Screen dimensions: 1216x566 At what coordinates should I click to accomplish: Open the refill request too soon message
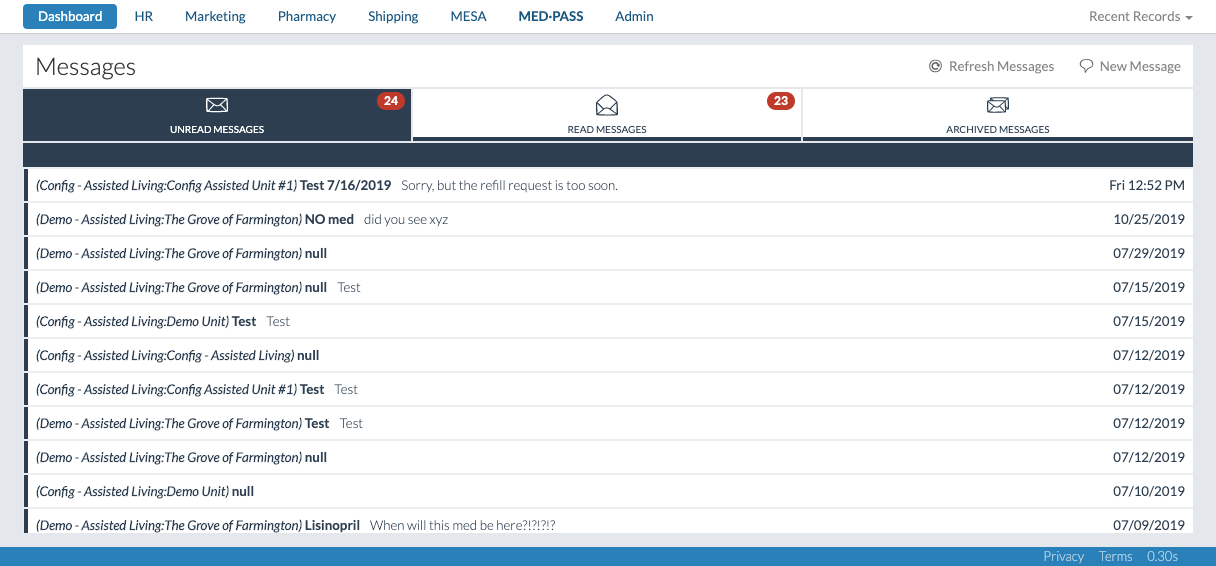tap(508, 185)
